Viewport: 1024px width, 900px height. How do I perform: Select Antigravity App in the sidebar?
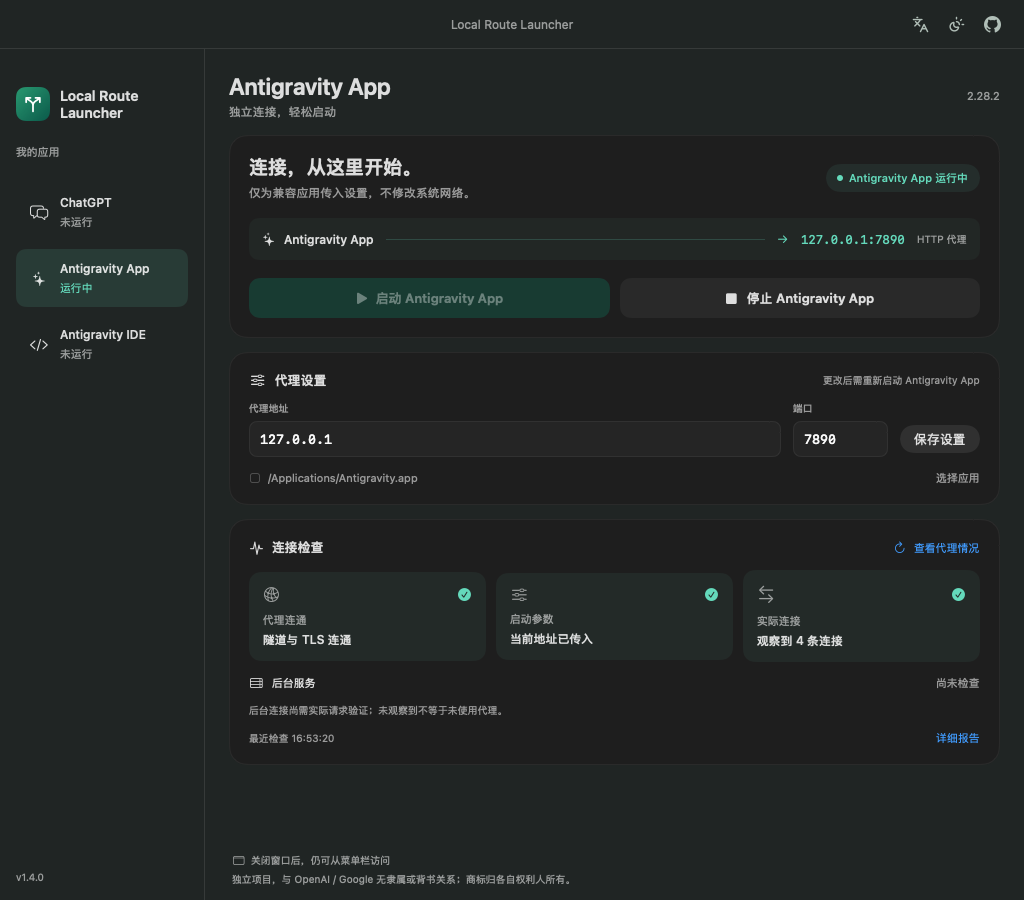click(x=102, y=278)
